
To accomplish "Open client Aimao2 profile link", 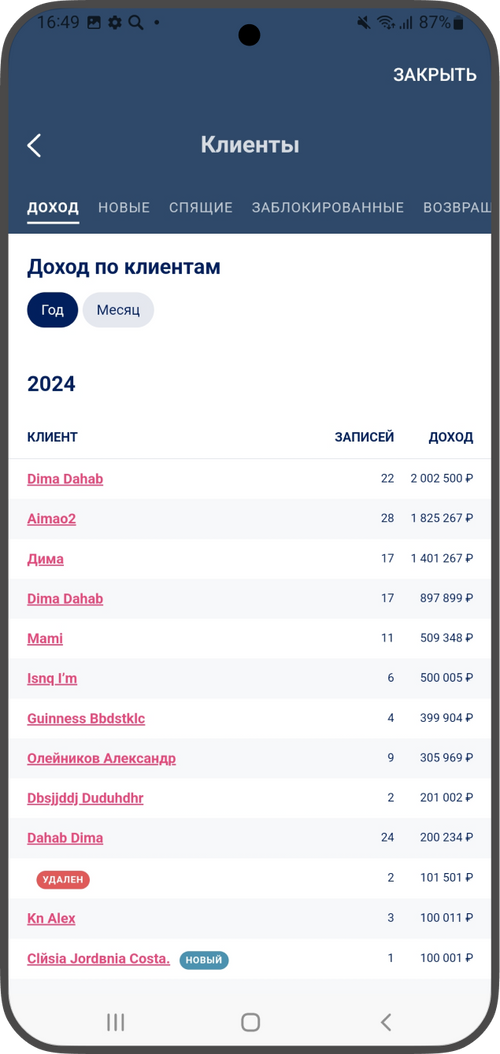I will tap(52, 519).
